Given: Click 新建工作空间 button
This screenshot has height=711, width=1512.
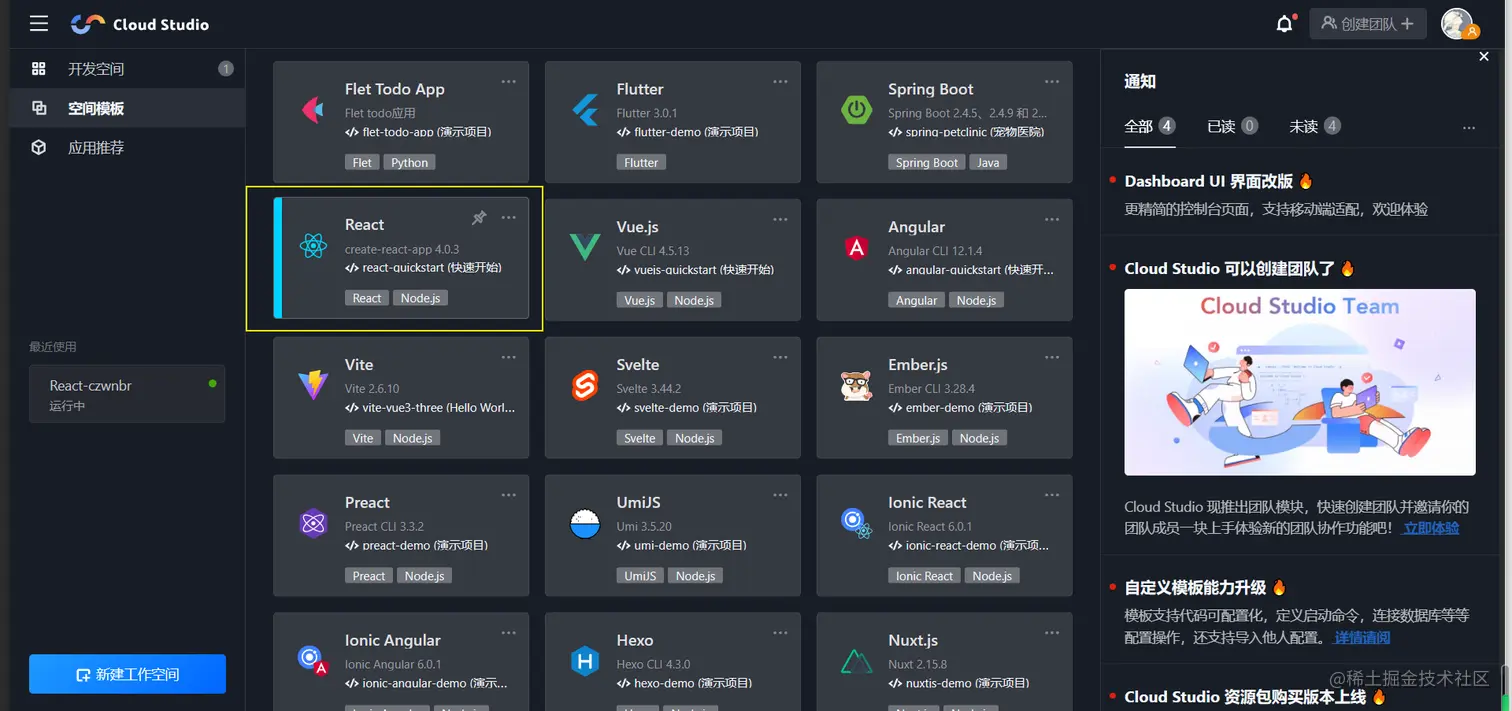Looking at the screenshot, I should click(x=127, y=674).
